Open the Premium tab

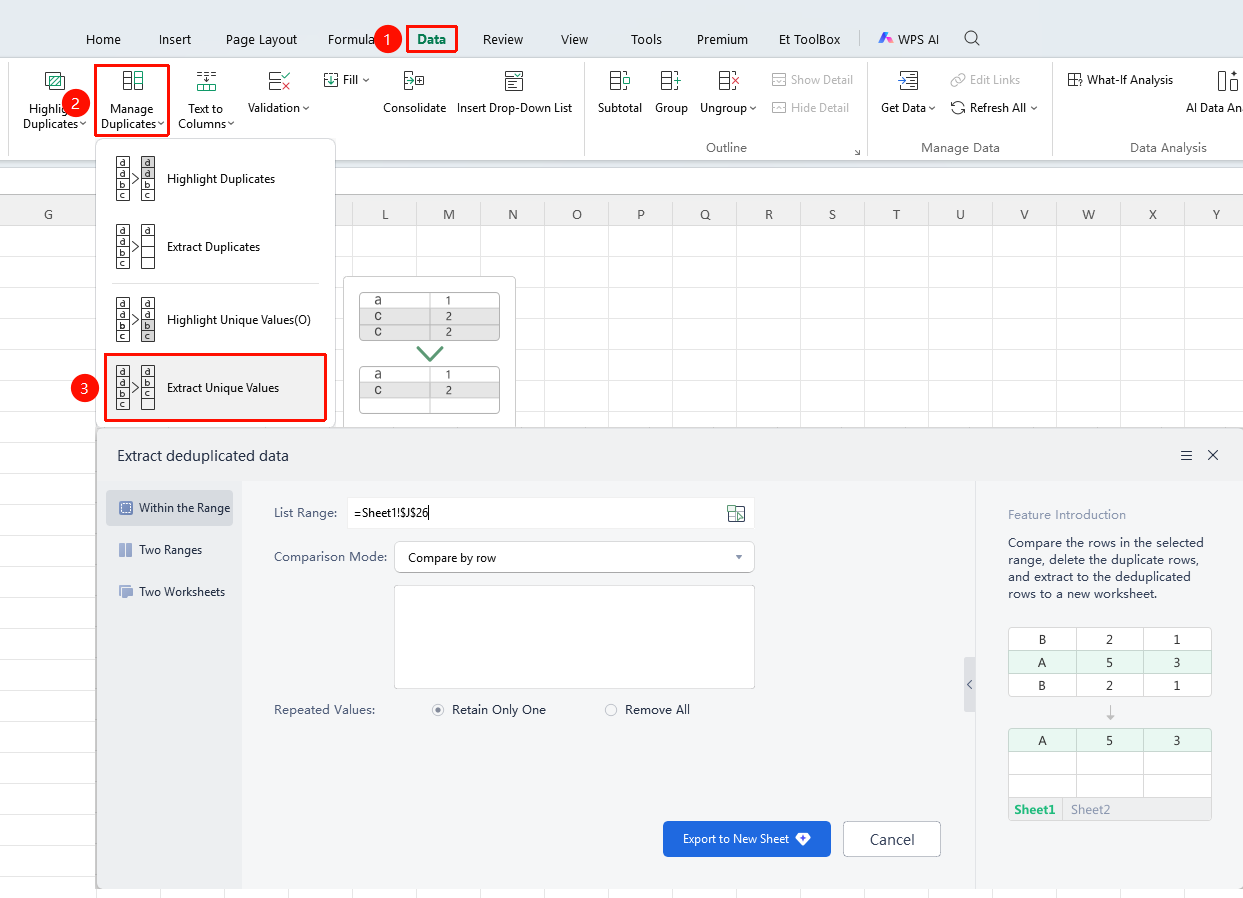(x=722, y=40)
